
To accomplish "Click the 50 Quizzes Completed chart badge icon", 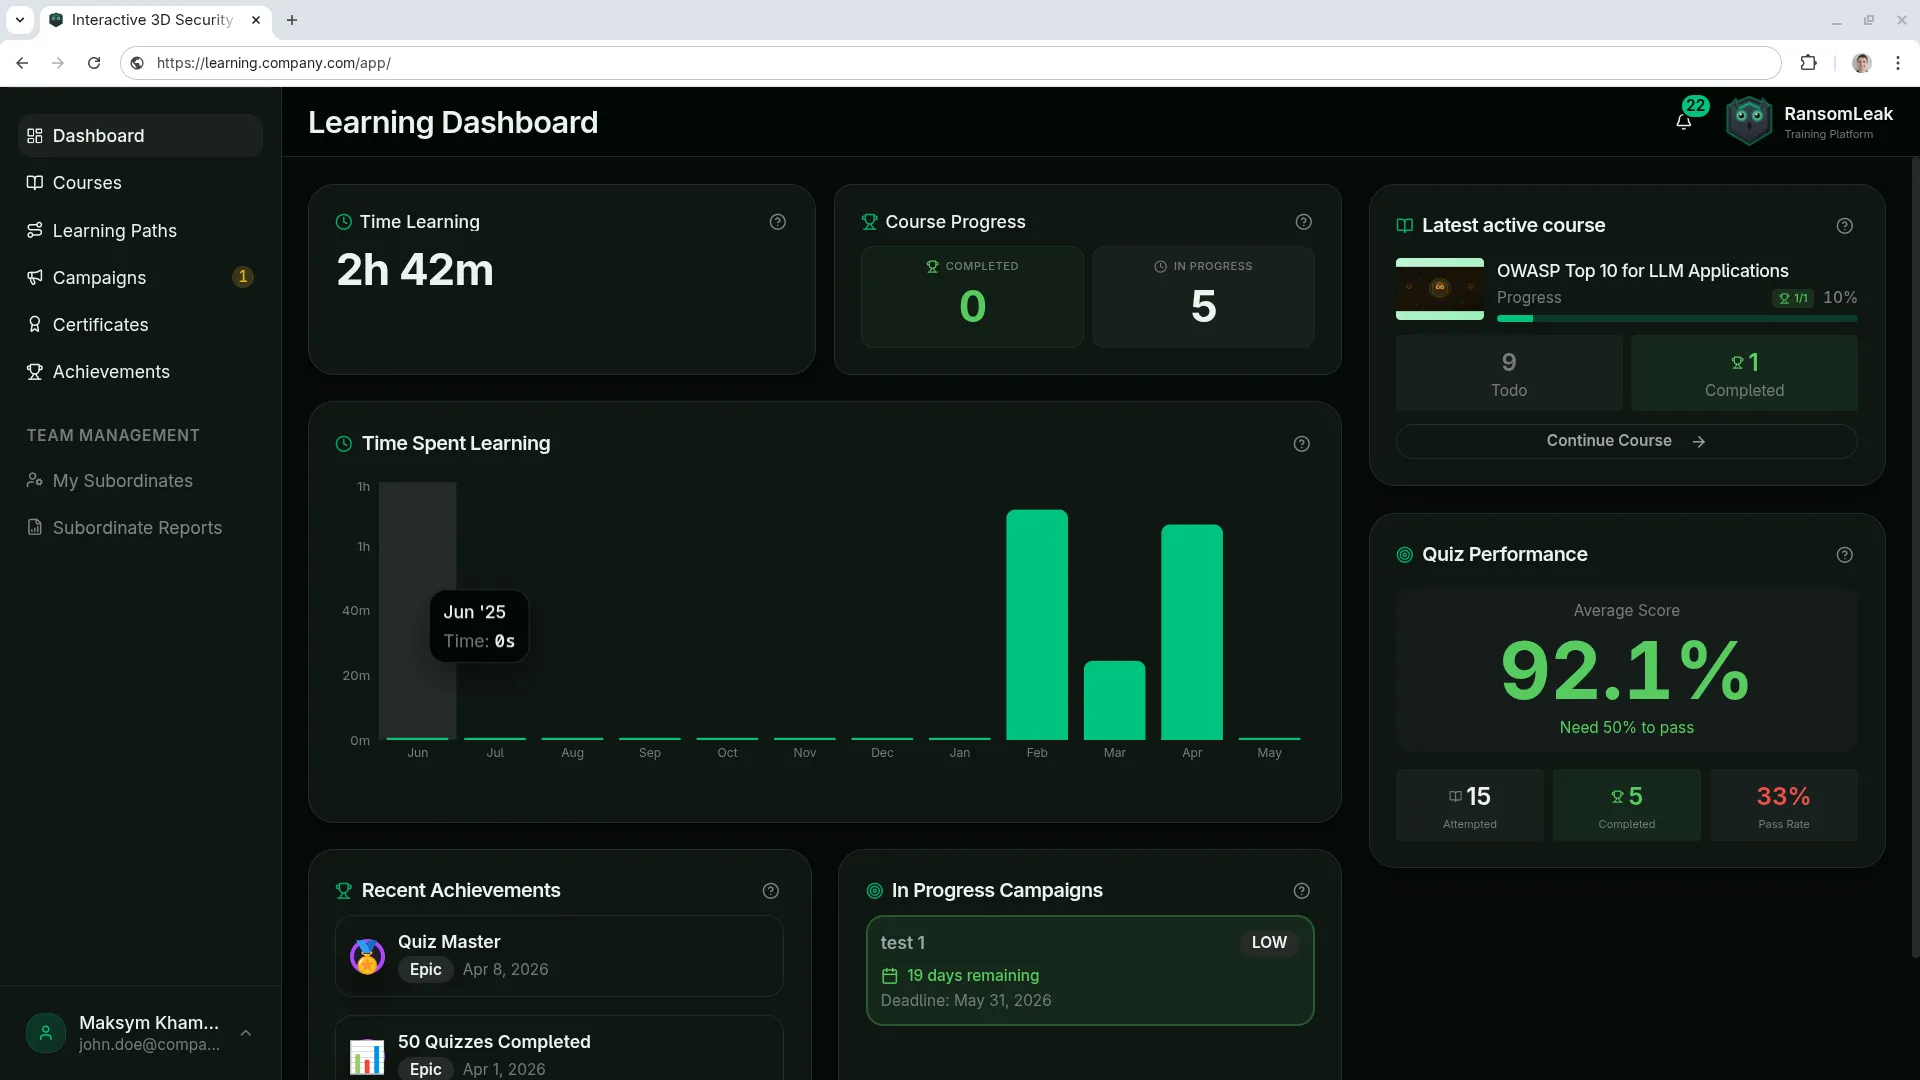I will click(x=367, y=1056).
